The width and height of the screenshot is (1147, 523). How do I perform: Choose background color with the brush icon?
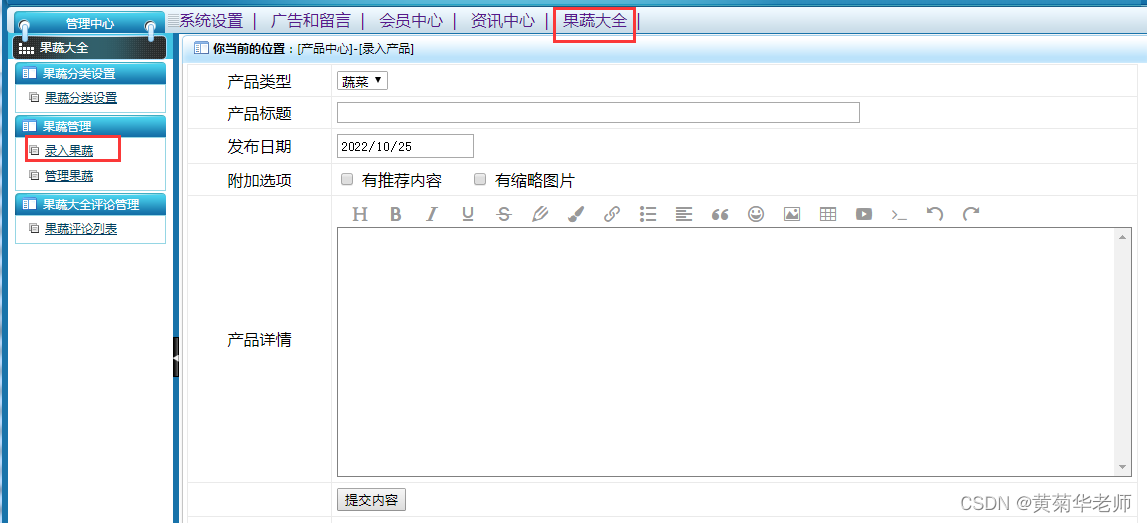[576, 214]
